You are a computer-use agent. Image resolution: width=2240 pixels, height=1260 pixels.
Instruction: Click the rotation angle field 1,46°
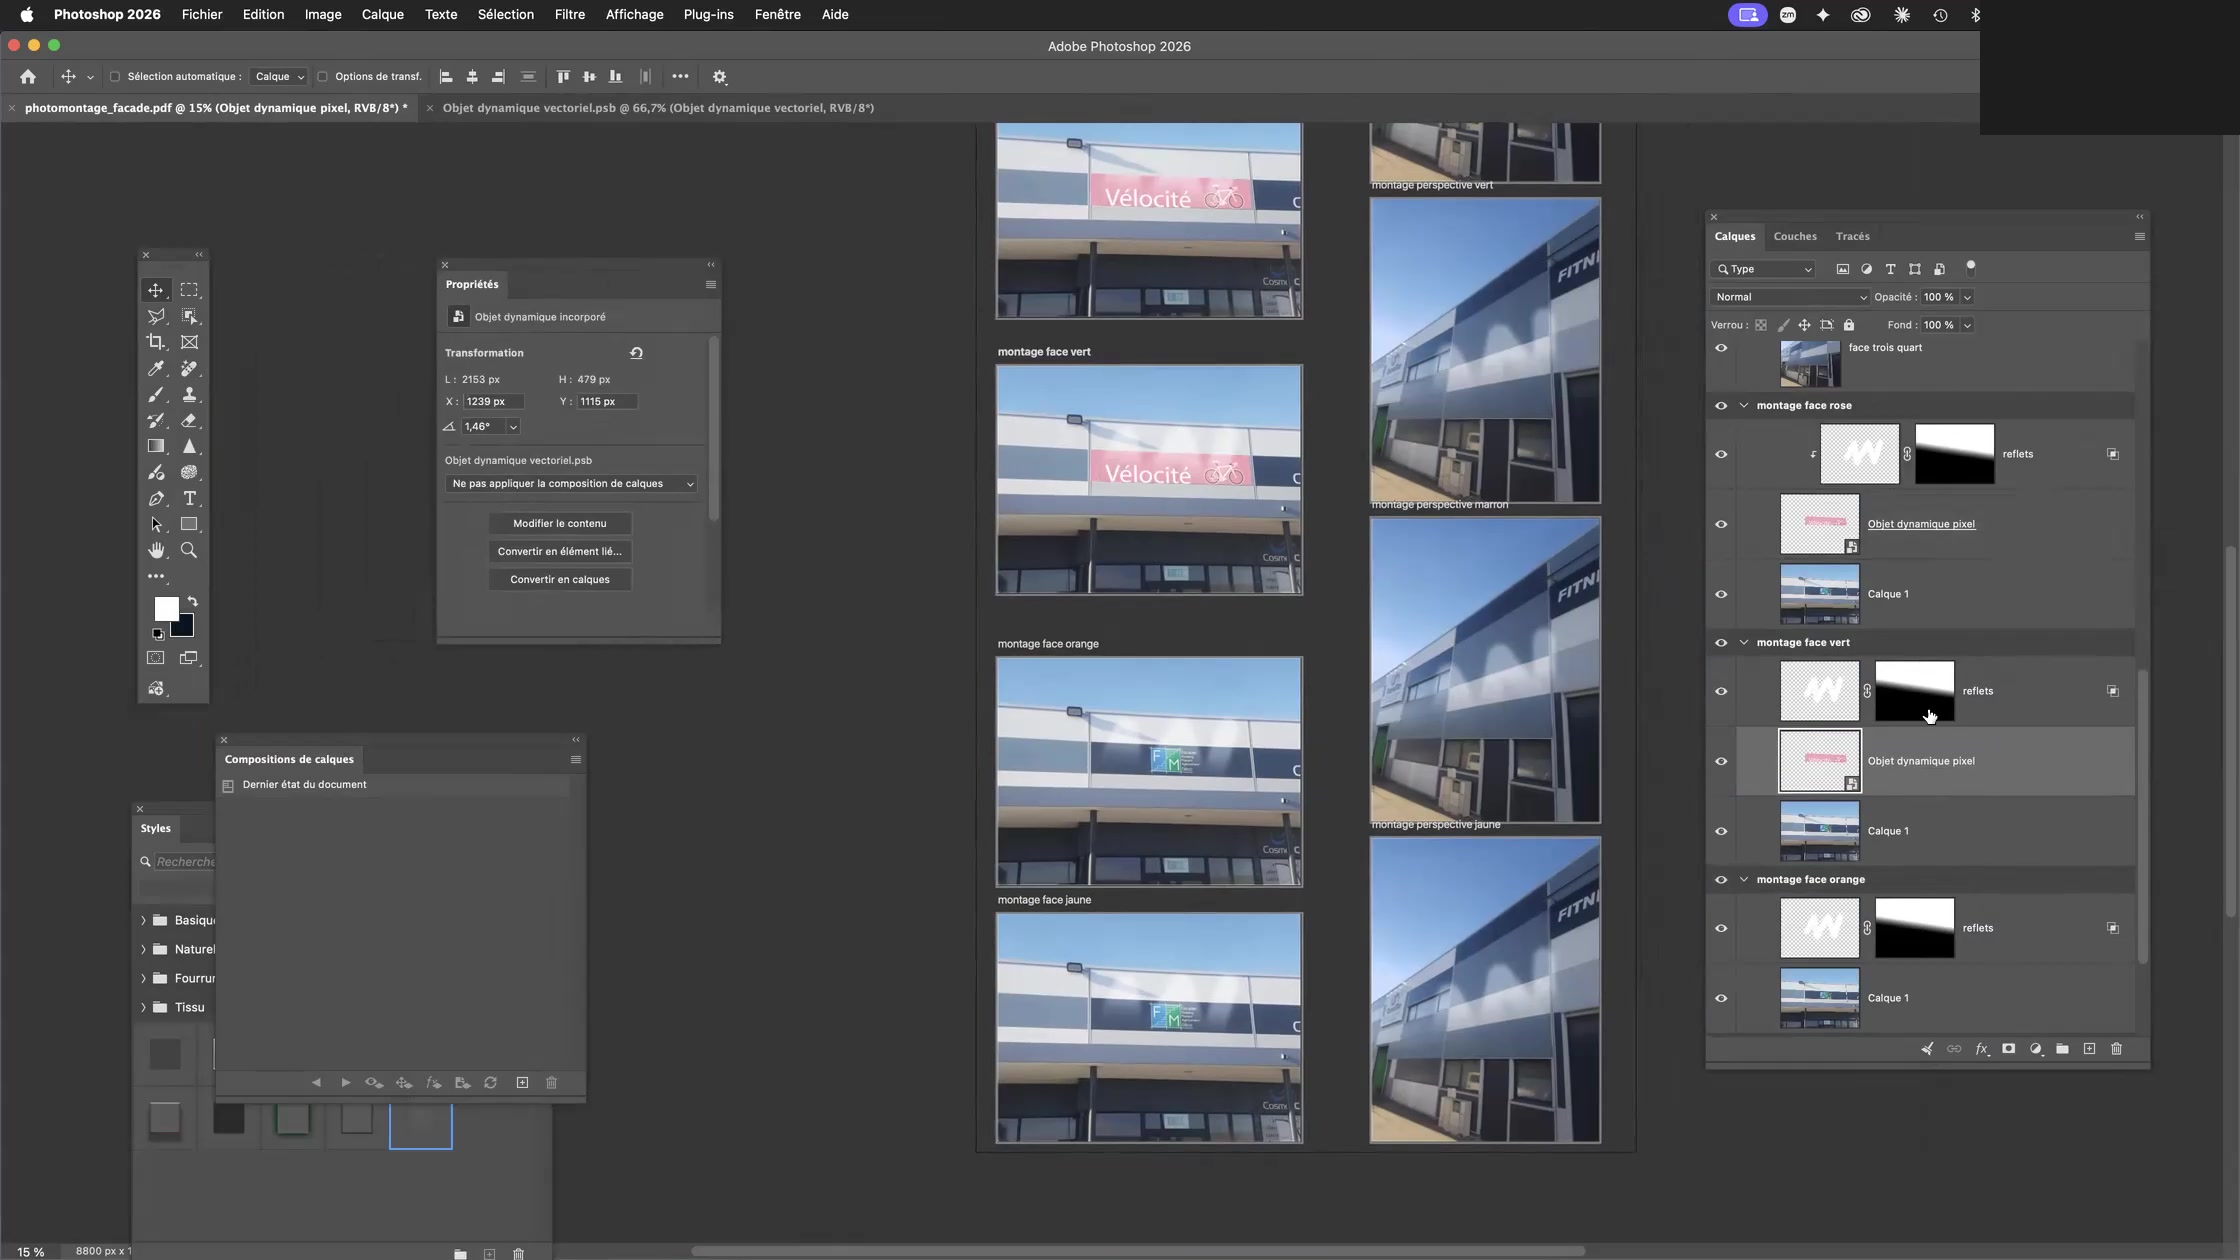coord(484,427)
